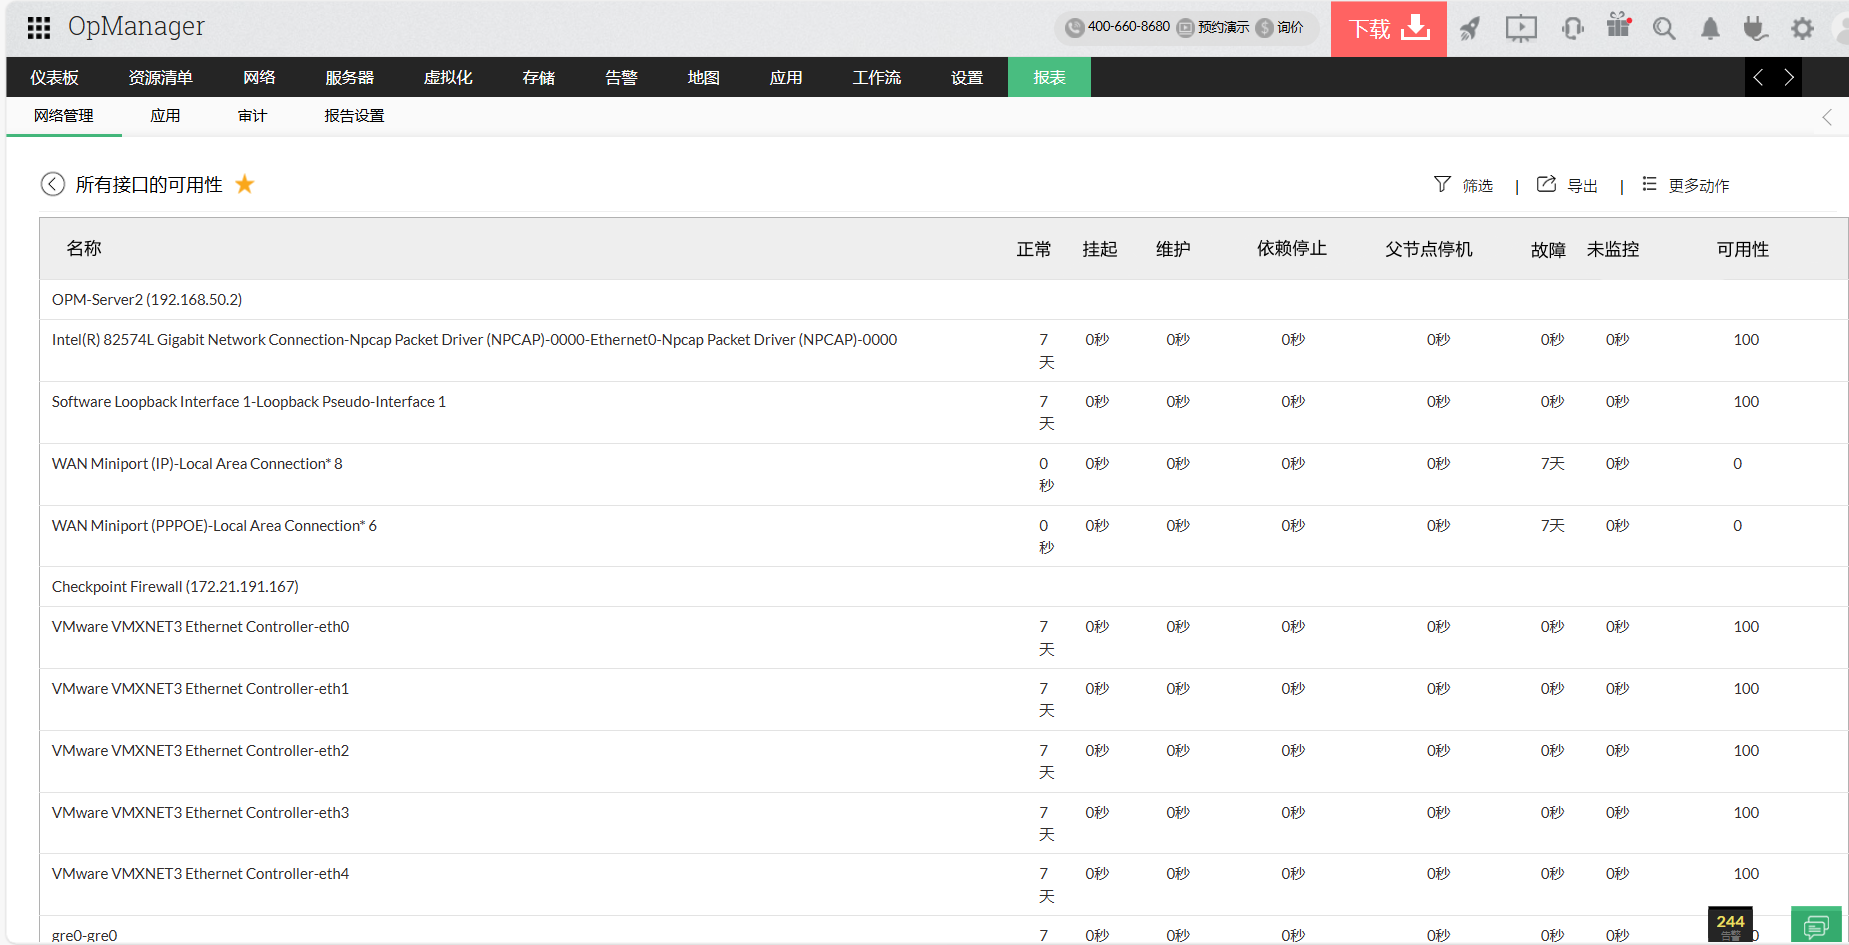Click the red 下载 download button

[1388, 28]
